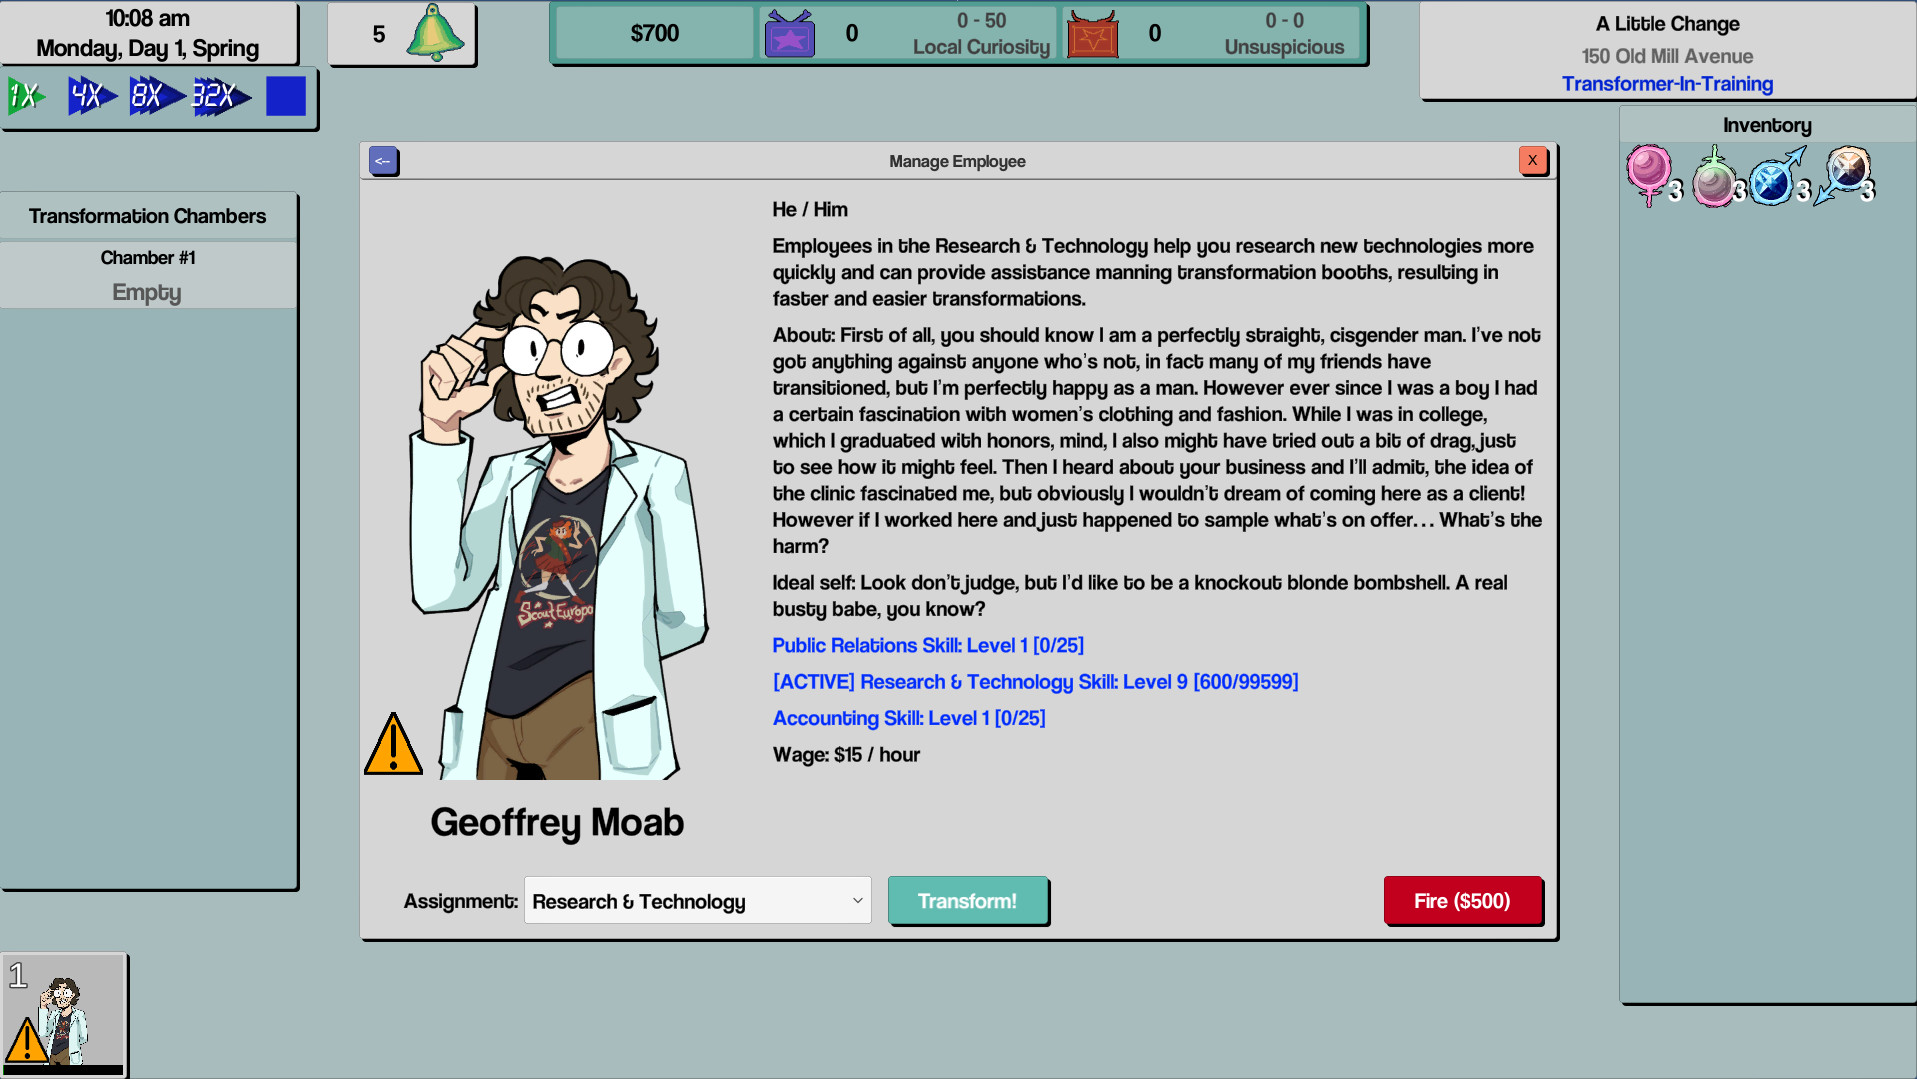Open the Assignment dropdown
The width and height of the screenshot is (1917, 1079).
697,900
